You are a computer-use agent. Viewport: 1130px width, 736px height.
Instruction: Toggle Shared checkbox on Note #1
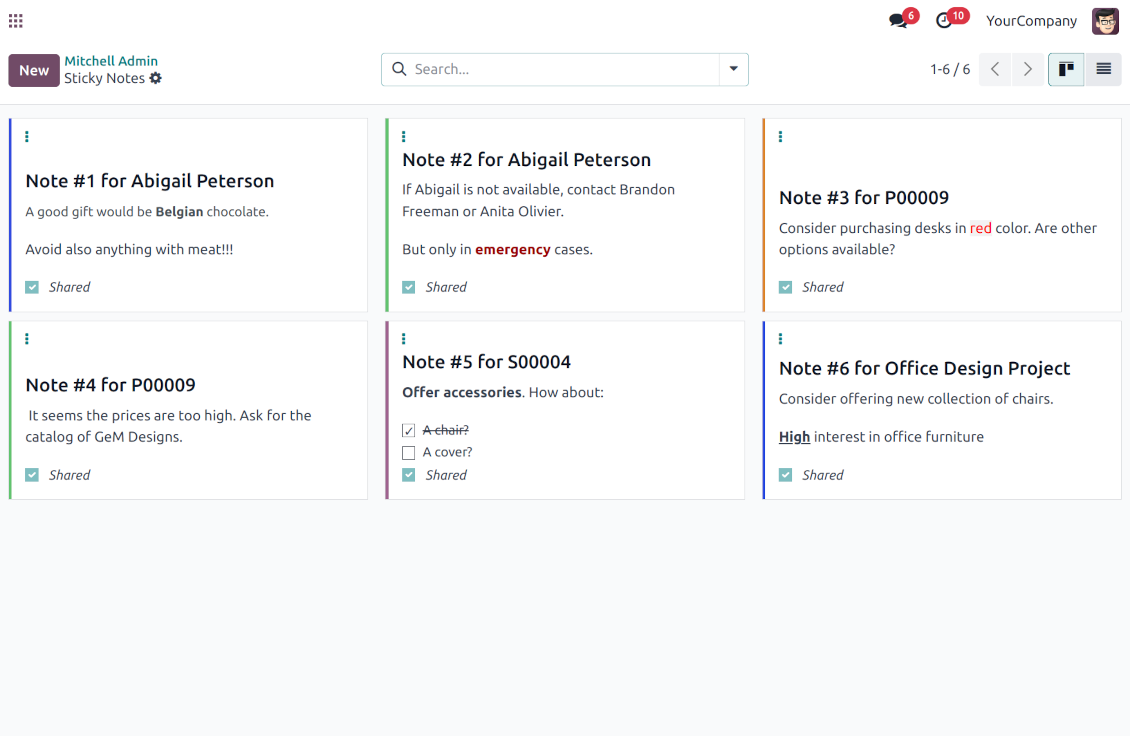click(x=32, y=287)
